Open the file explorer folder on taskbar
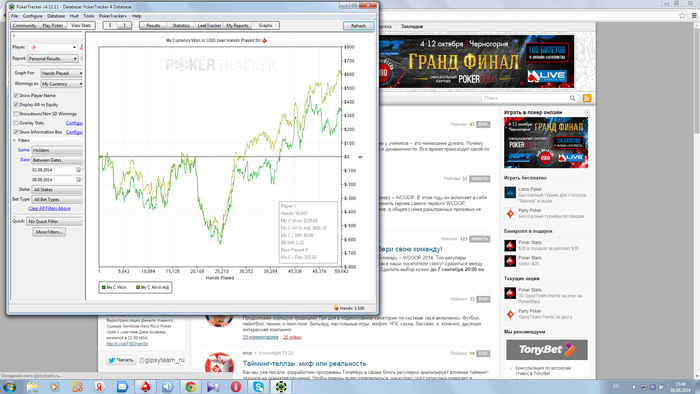Image resolution: width=700 pixels, height=394 pixels. [x=32, y=387]
